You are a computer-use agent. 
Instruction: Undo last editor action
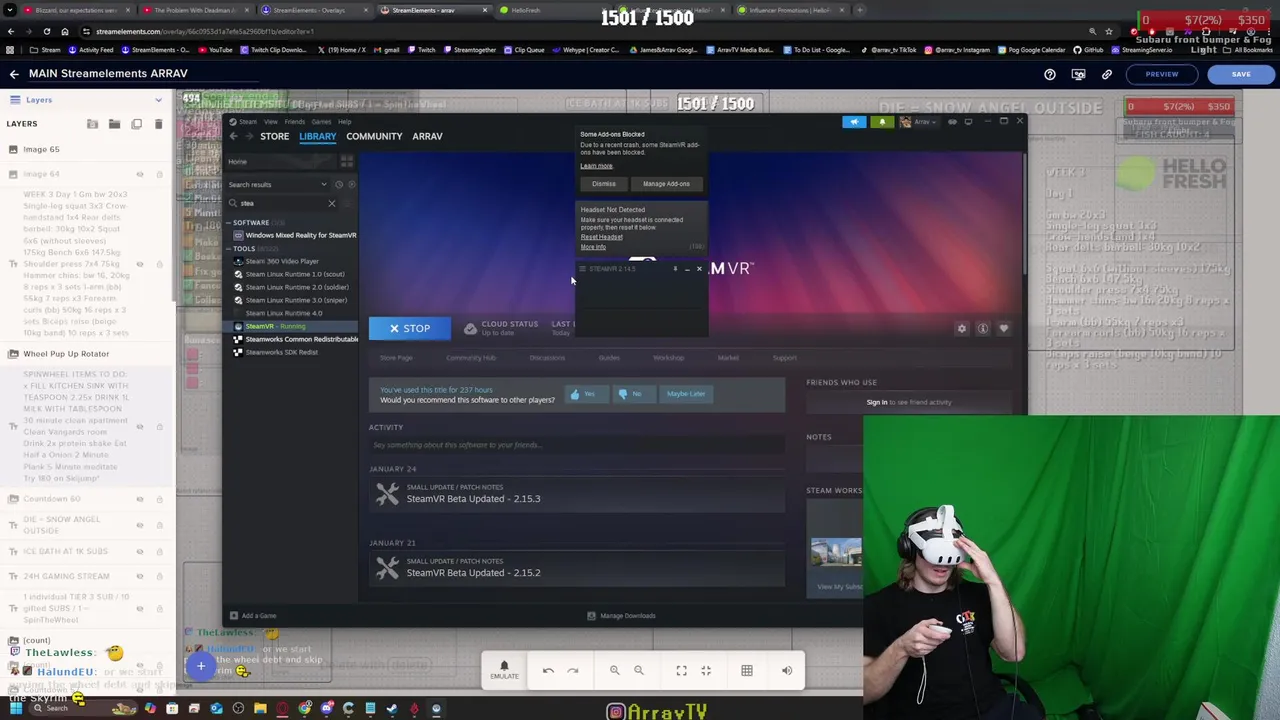548,671
